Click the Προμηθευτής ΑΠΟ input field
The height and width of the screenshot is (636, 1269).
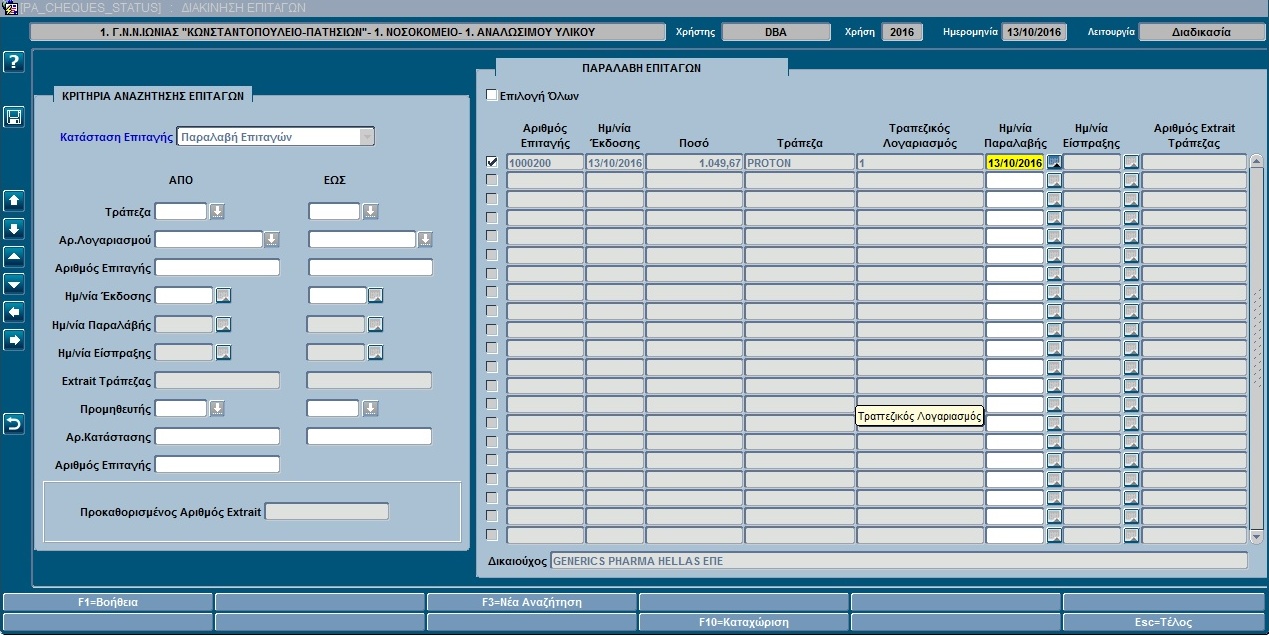click(x=181, y=408)
